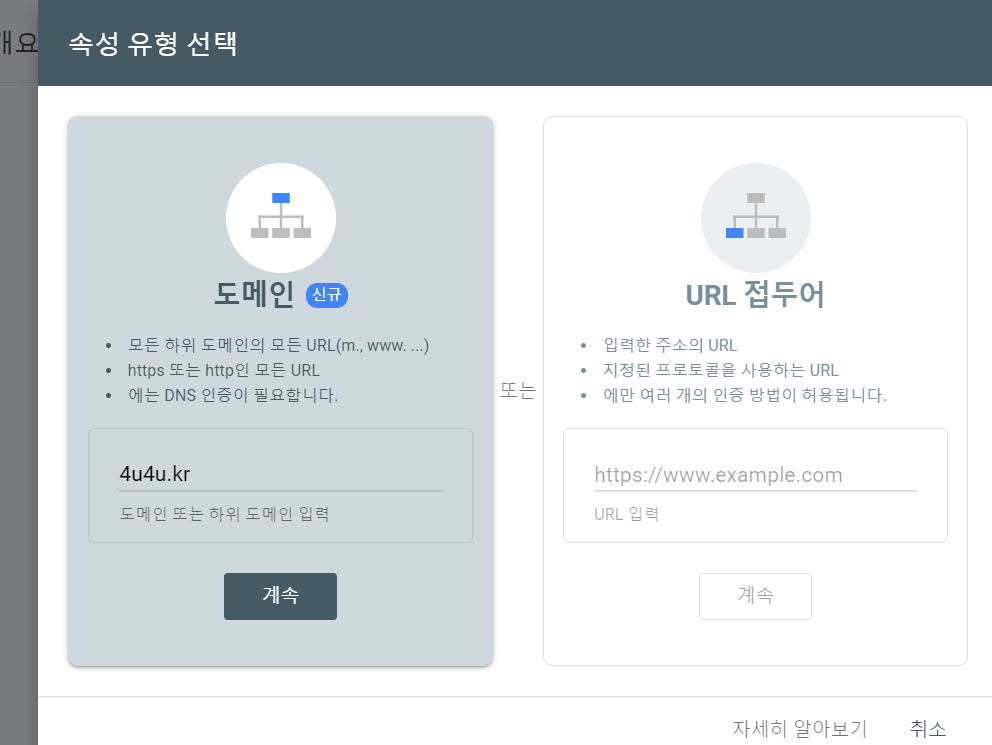Click the 또는 divider label between cards
Viewport: 992px width, 745px height.
click(518, 391)
